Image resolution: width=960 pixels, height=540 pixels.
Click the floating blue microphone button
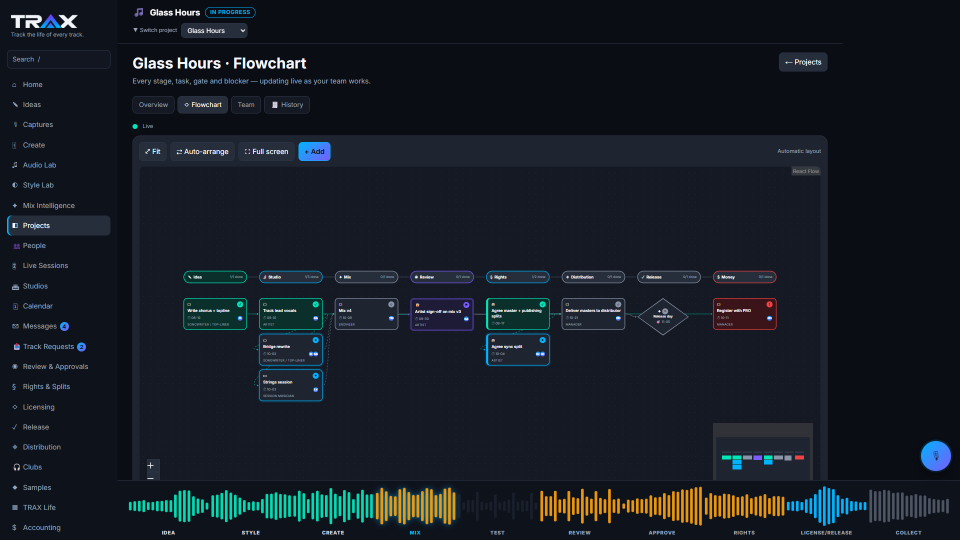pyautogui.click(x=936, y=456)
